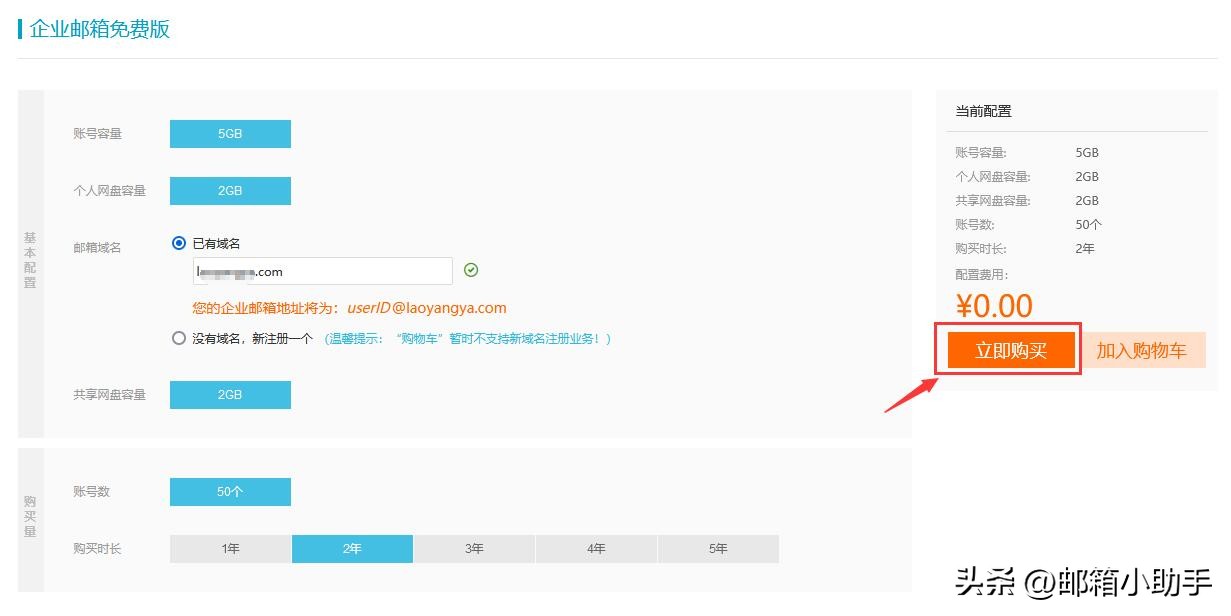1231x616 pixels.
Task: Click the 2GB 共享网盘容量 button
Action: pyautogui.click(x=230, y=394)
